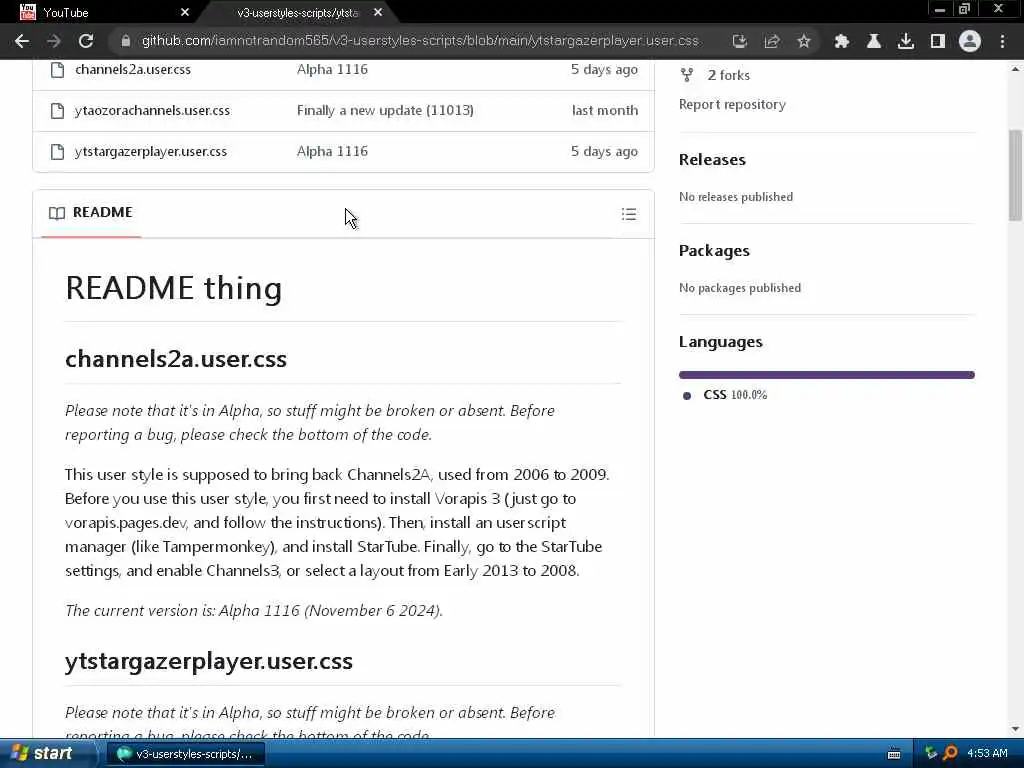Open Alpha 1116 commit for ytstargazerplayer.user.css
This screenshot has height=768, width=1024.
[x=332, y=152]
